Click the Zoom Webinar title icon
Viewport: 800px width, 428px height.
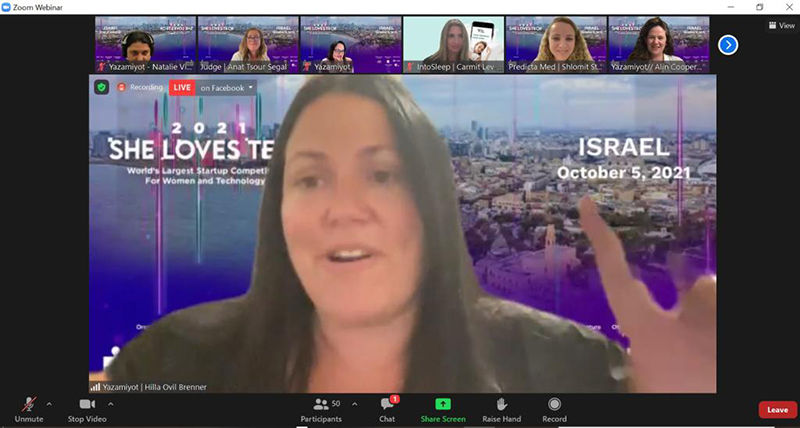[6, 7]
